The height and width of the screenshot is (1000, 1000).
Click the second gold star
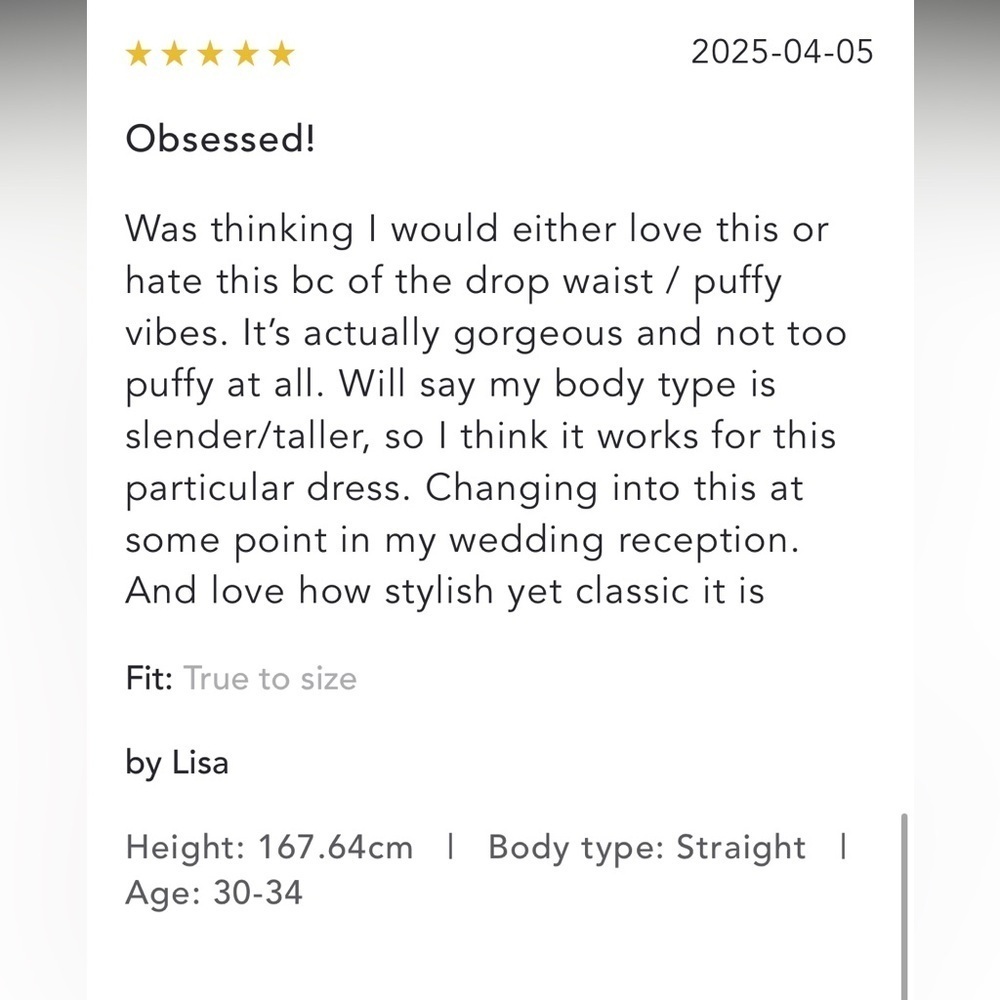click(x=174, y=54)
